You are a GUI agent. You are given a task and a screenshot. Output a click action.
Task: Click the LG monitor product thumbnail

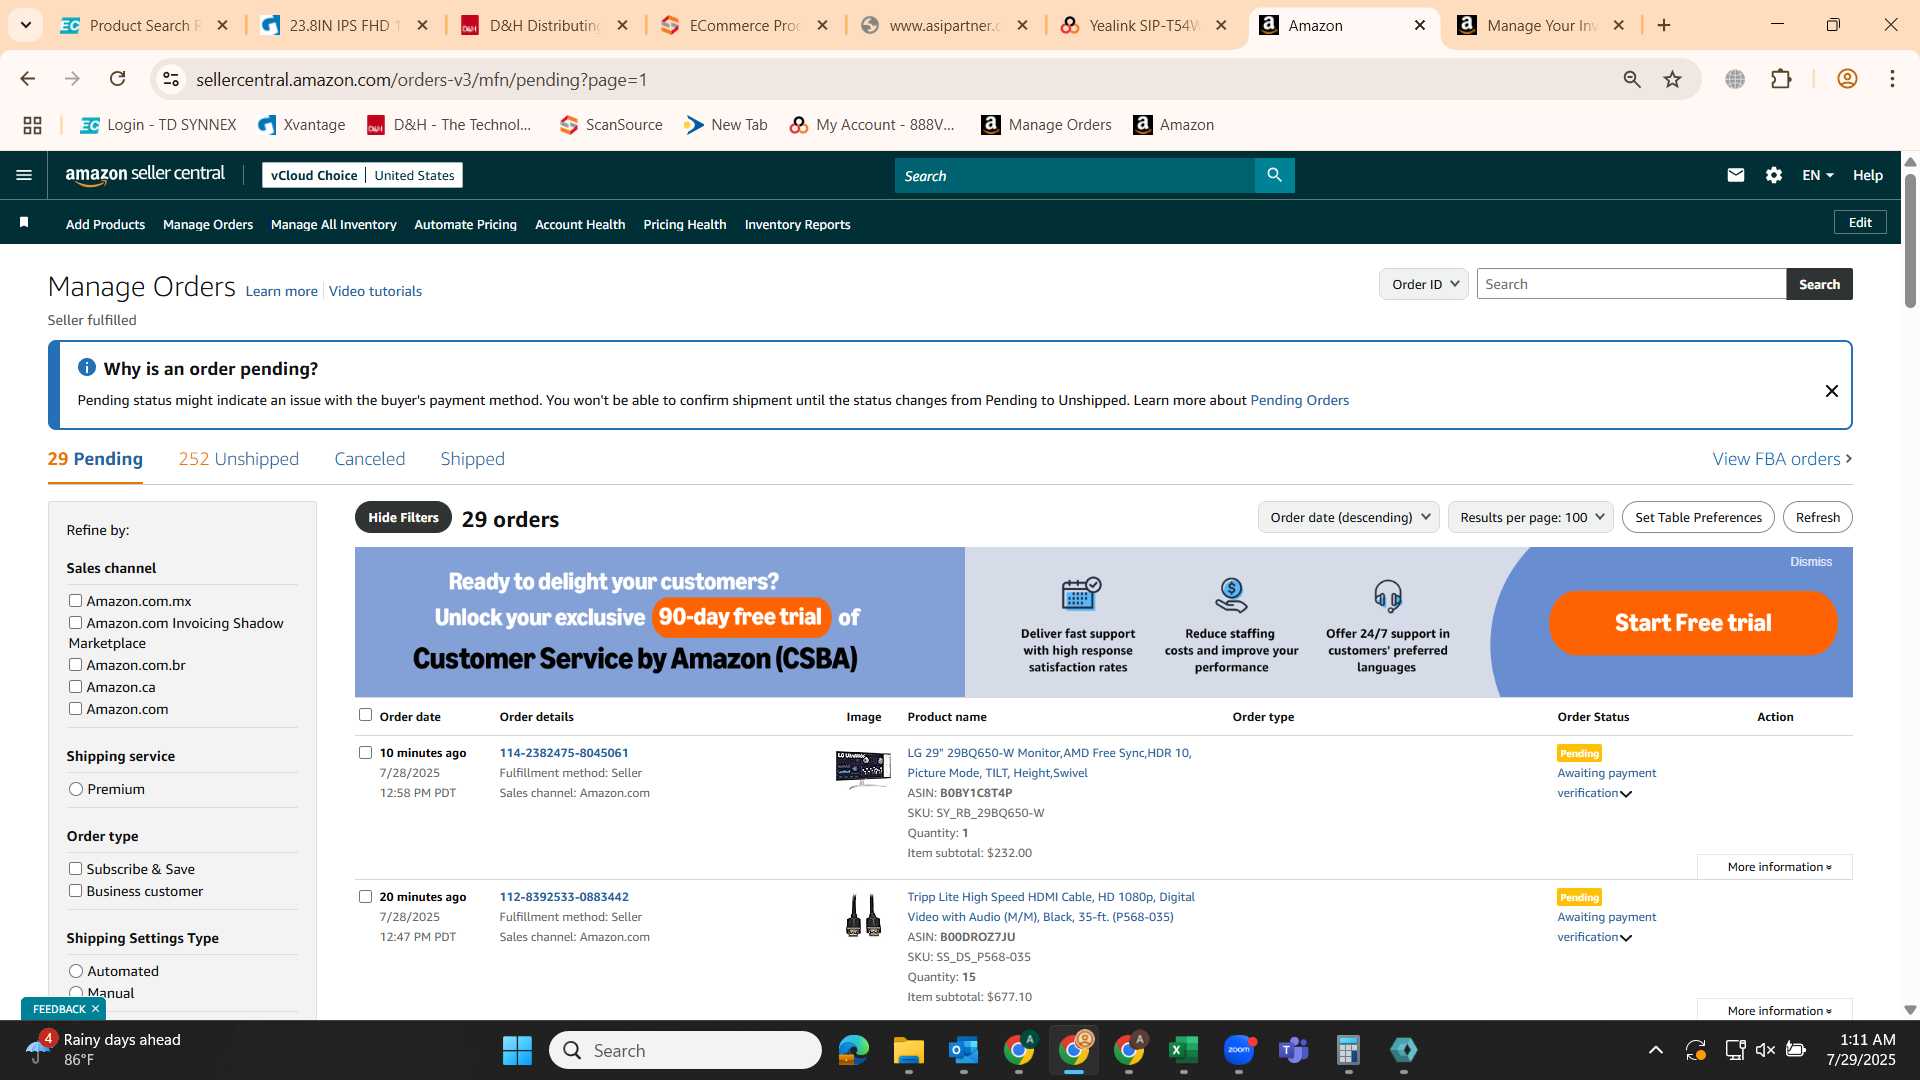click(x=863, y=770)
